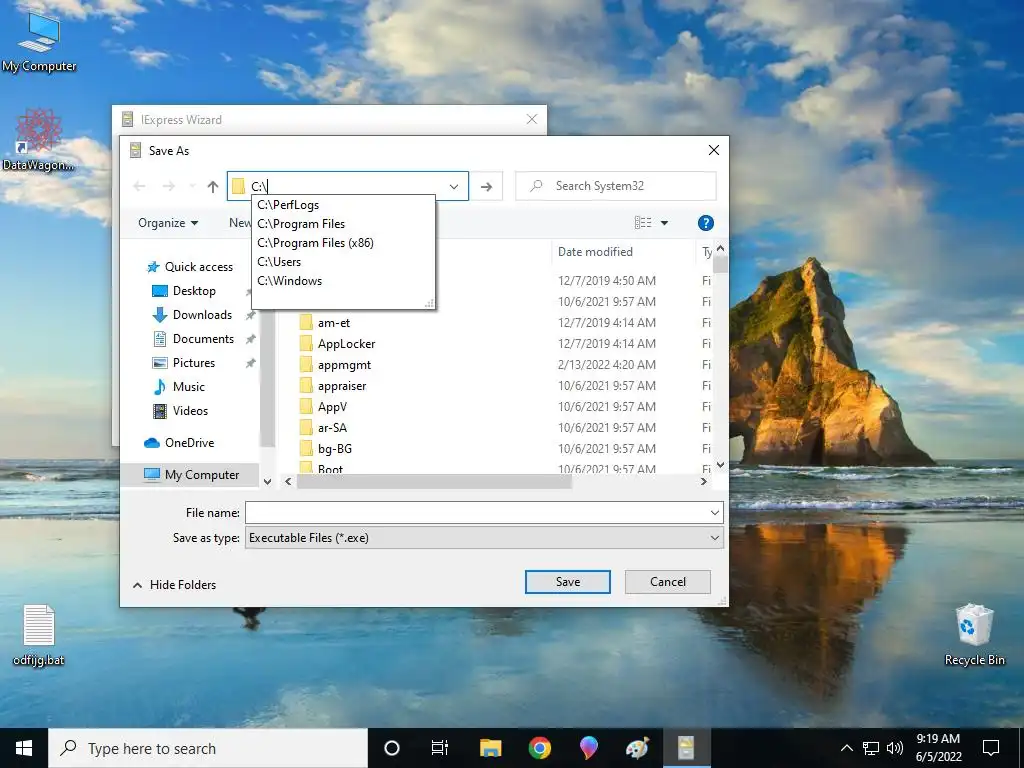Select Quick access in navigation pane
1024x768 pixels.
[x=190, y=267]
